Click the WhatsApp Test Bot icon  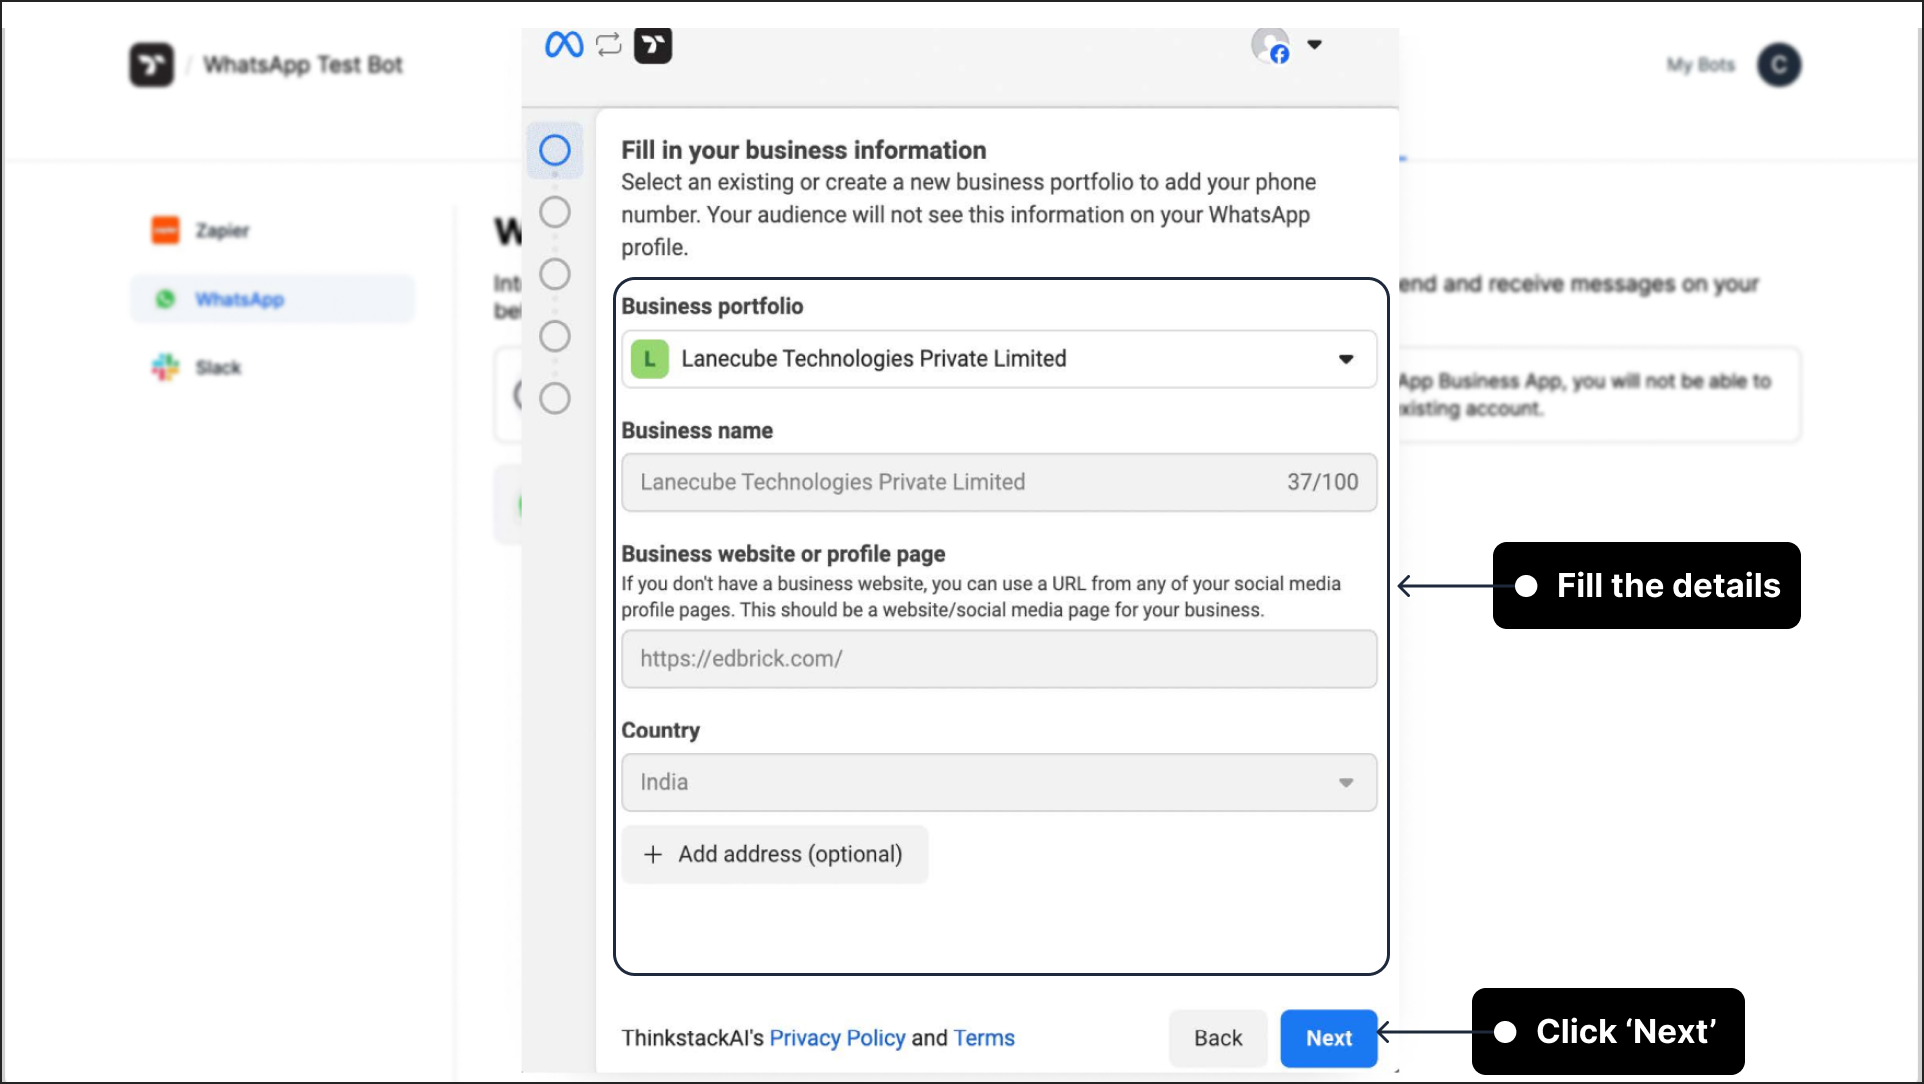coord(151,63)
